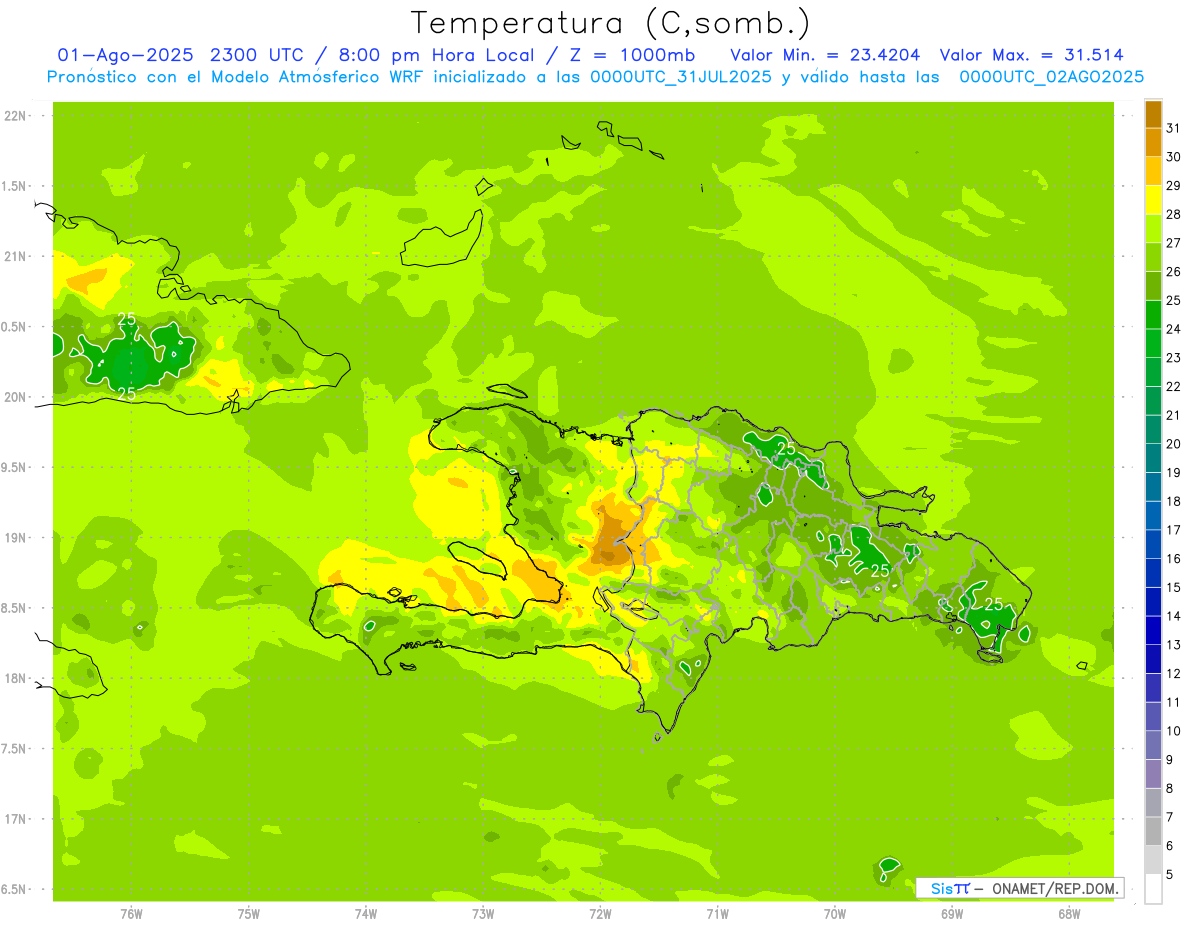Click the '0000UTC_02AGO2025' valid-until text

1051,77
